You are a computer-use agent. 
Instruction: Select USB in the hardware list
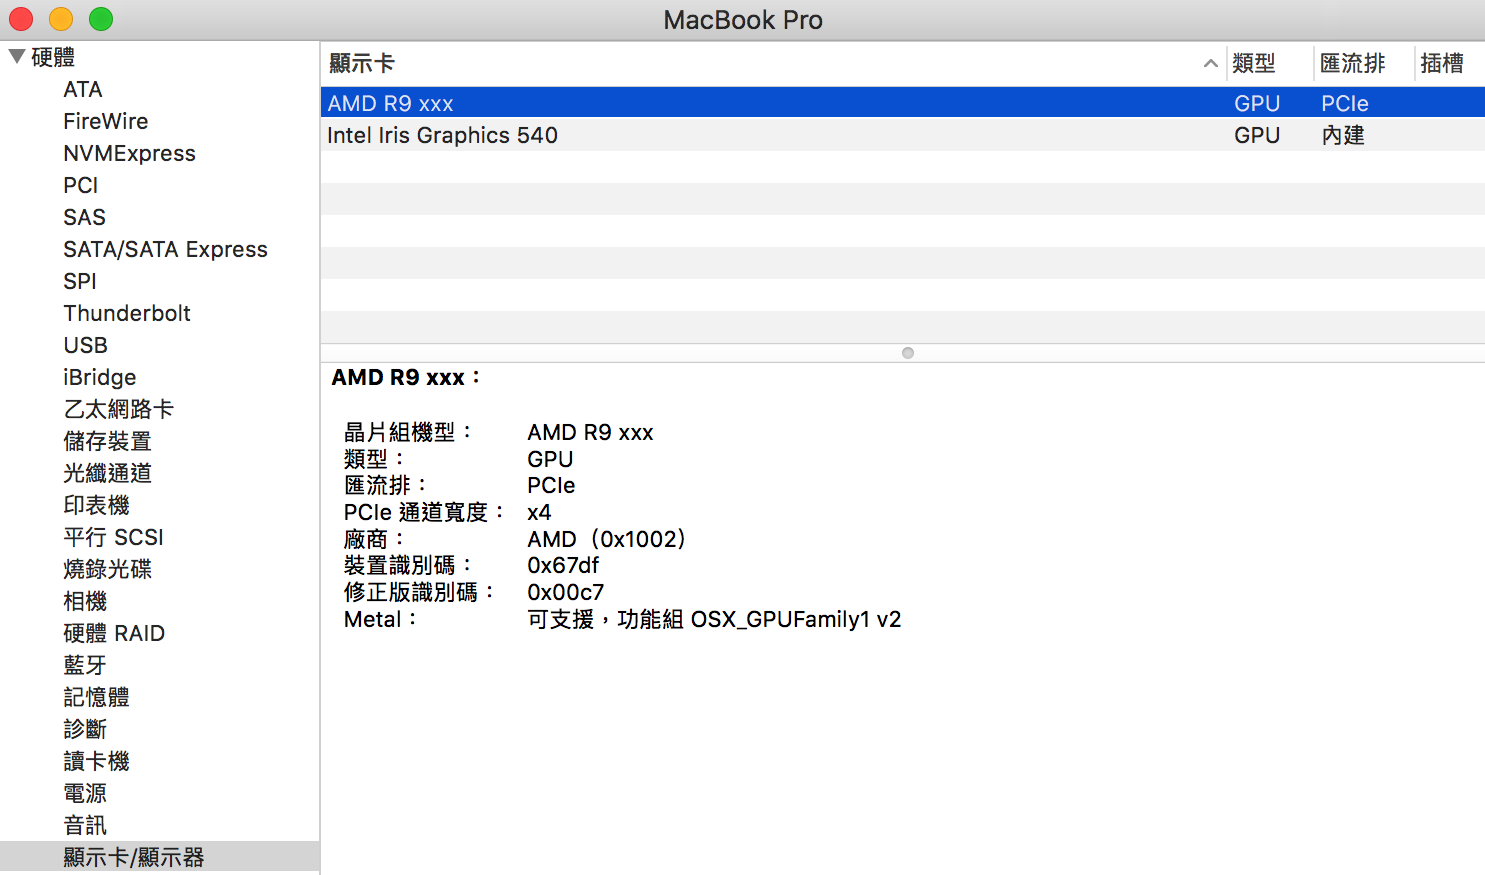(x=86, y=345)
